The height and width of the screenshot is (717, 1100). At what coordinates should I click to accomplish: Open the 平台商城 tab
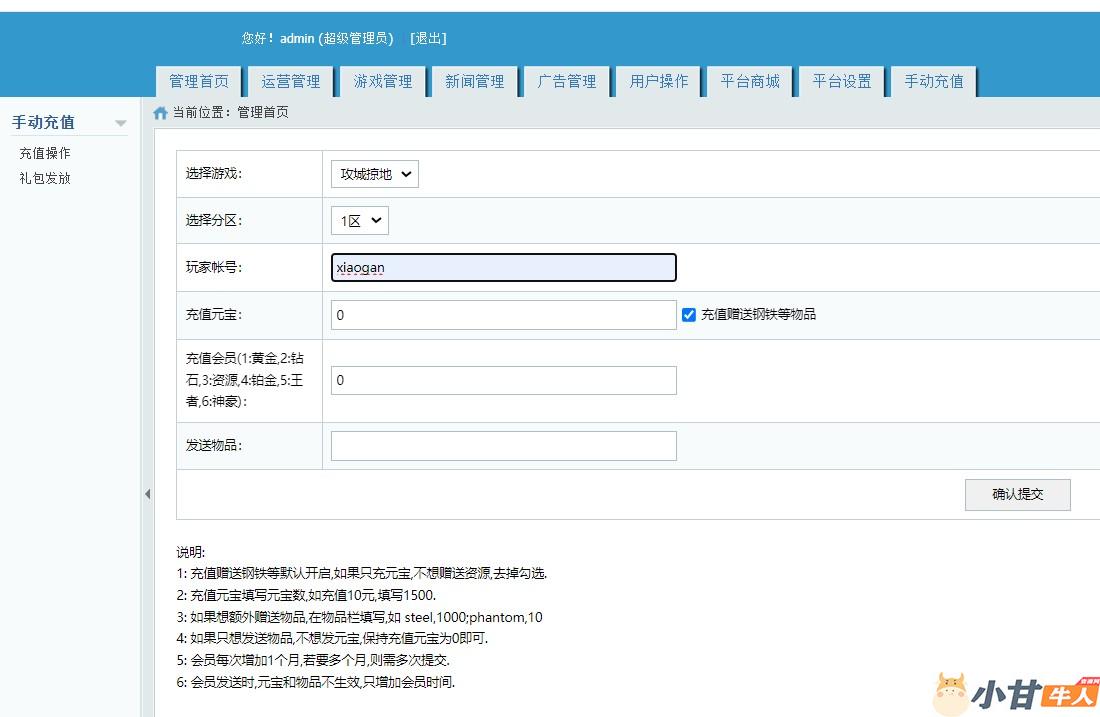click(x=750, y=81)
